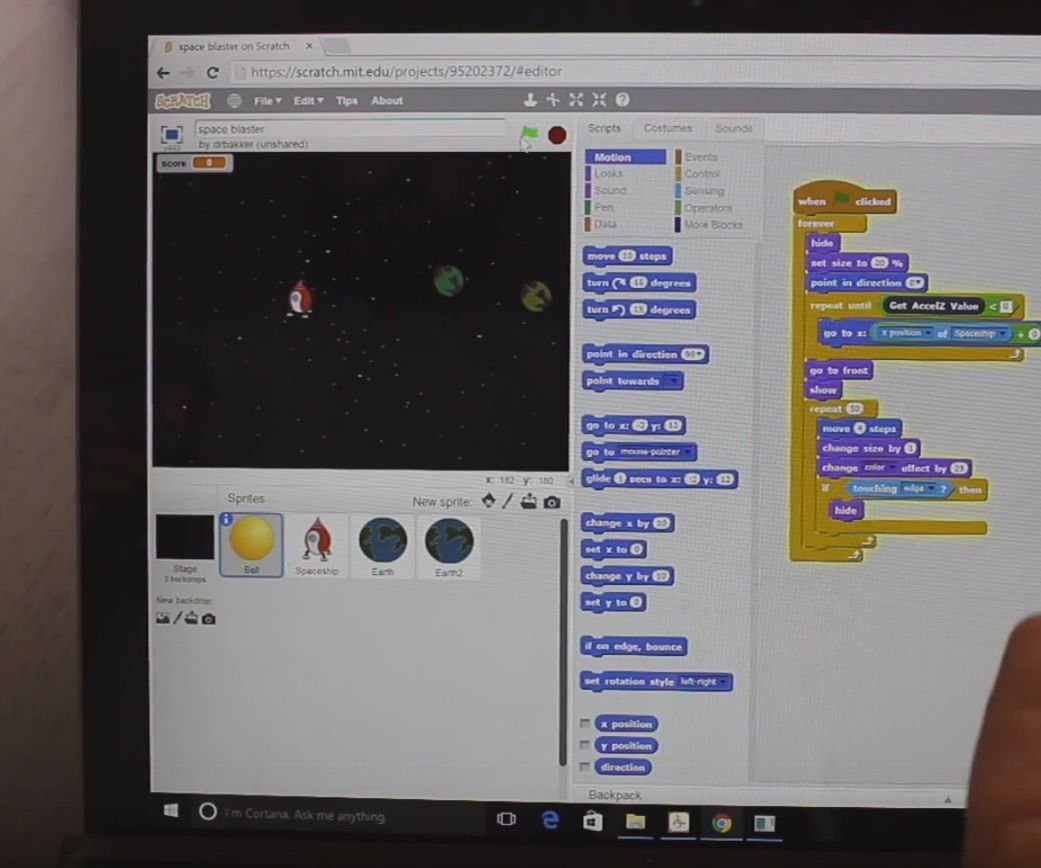
Task: Stop the project with the red stop icon
Action: tap(557, 136)
